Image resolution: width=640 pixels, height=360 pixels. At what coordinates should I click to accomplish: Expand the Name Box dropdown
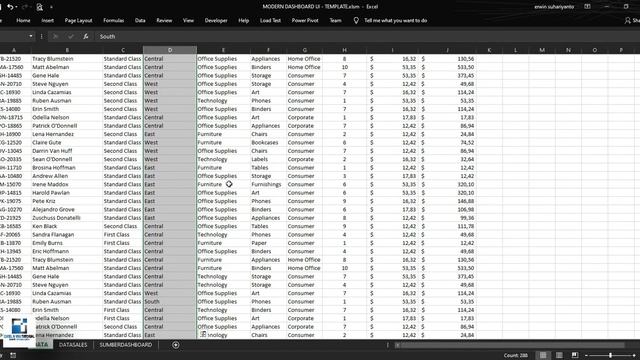coord(31,36)
